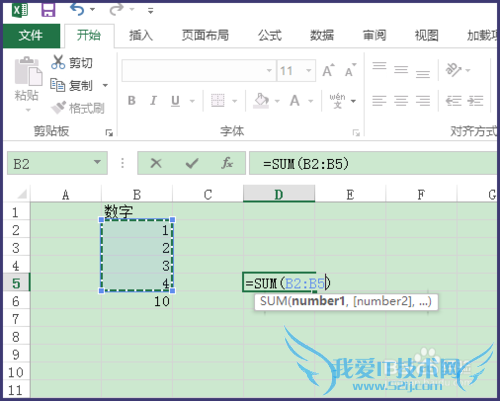Switch to the 数据 tab
Screen dimensions: 500x401
(322, 35)
